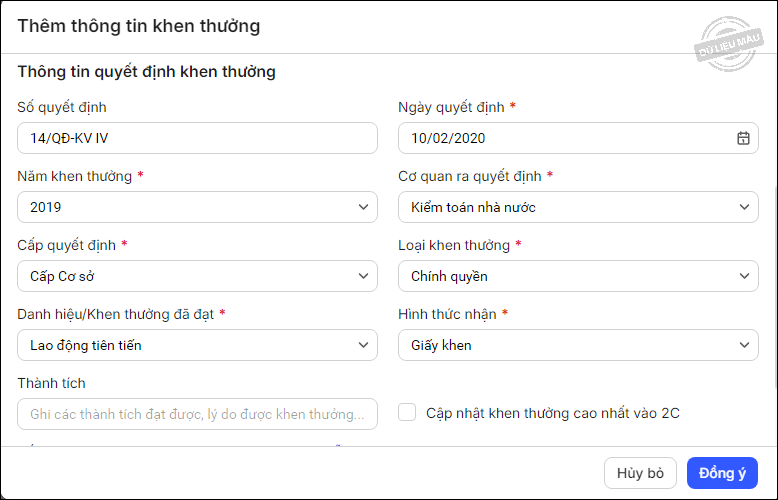Click chevron arrow in Danh hiệu/Khen thưởng field
778x500 pixels.
pyautogui.click(x=362, y=345)
